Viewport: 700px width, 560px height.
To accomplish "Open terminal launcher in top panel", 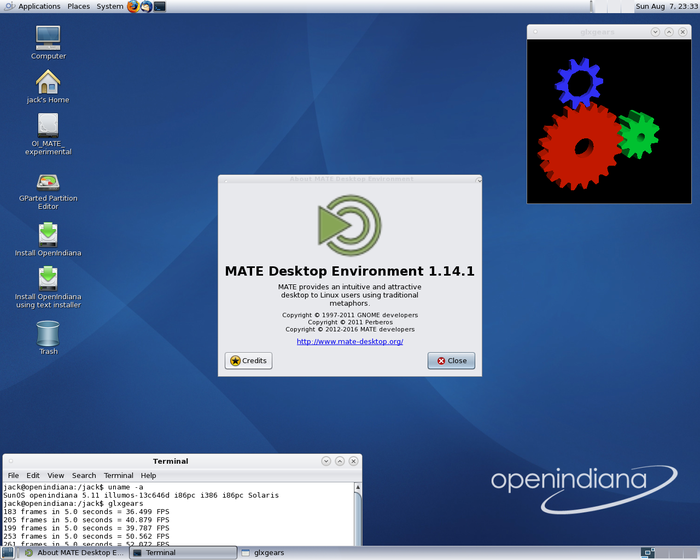I will point(160,6).
